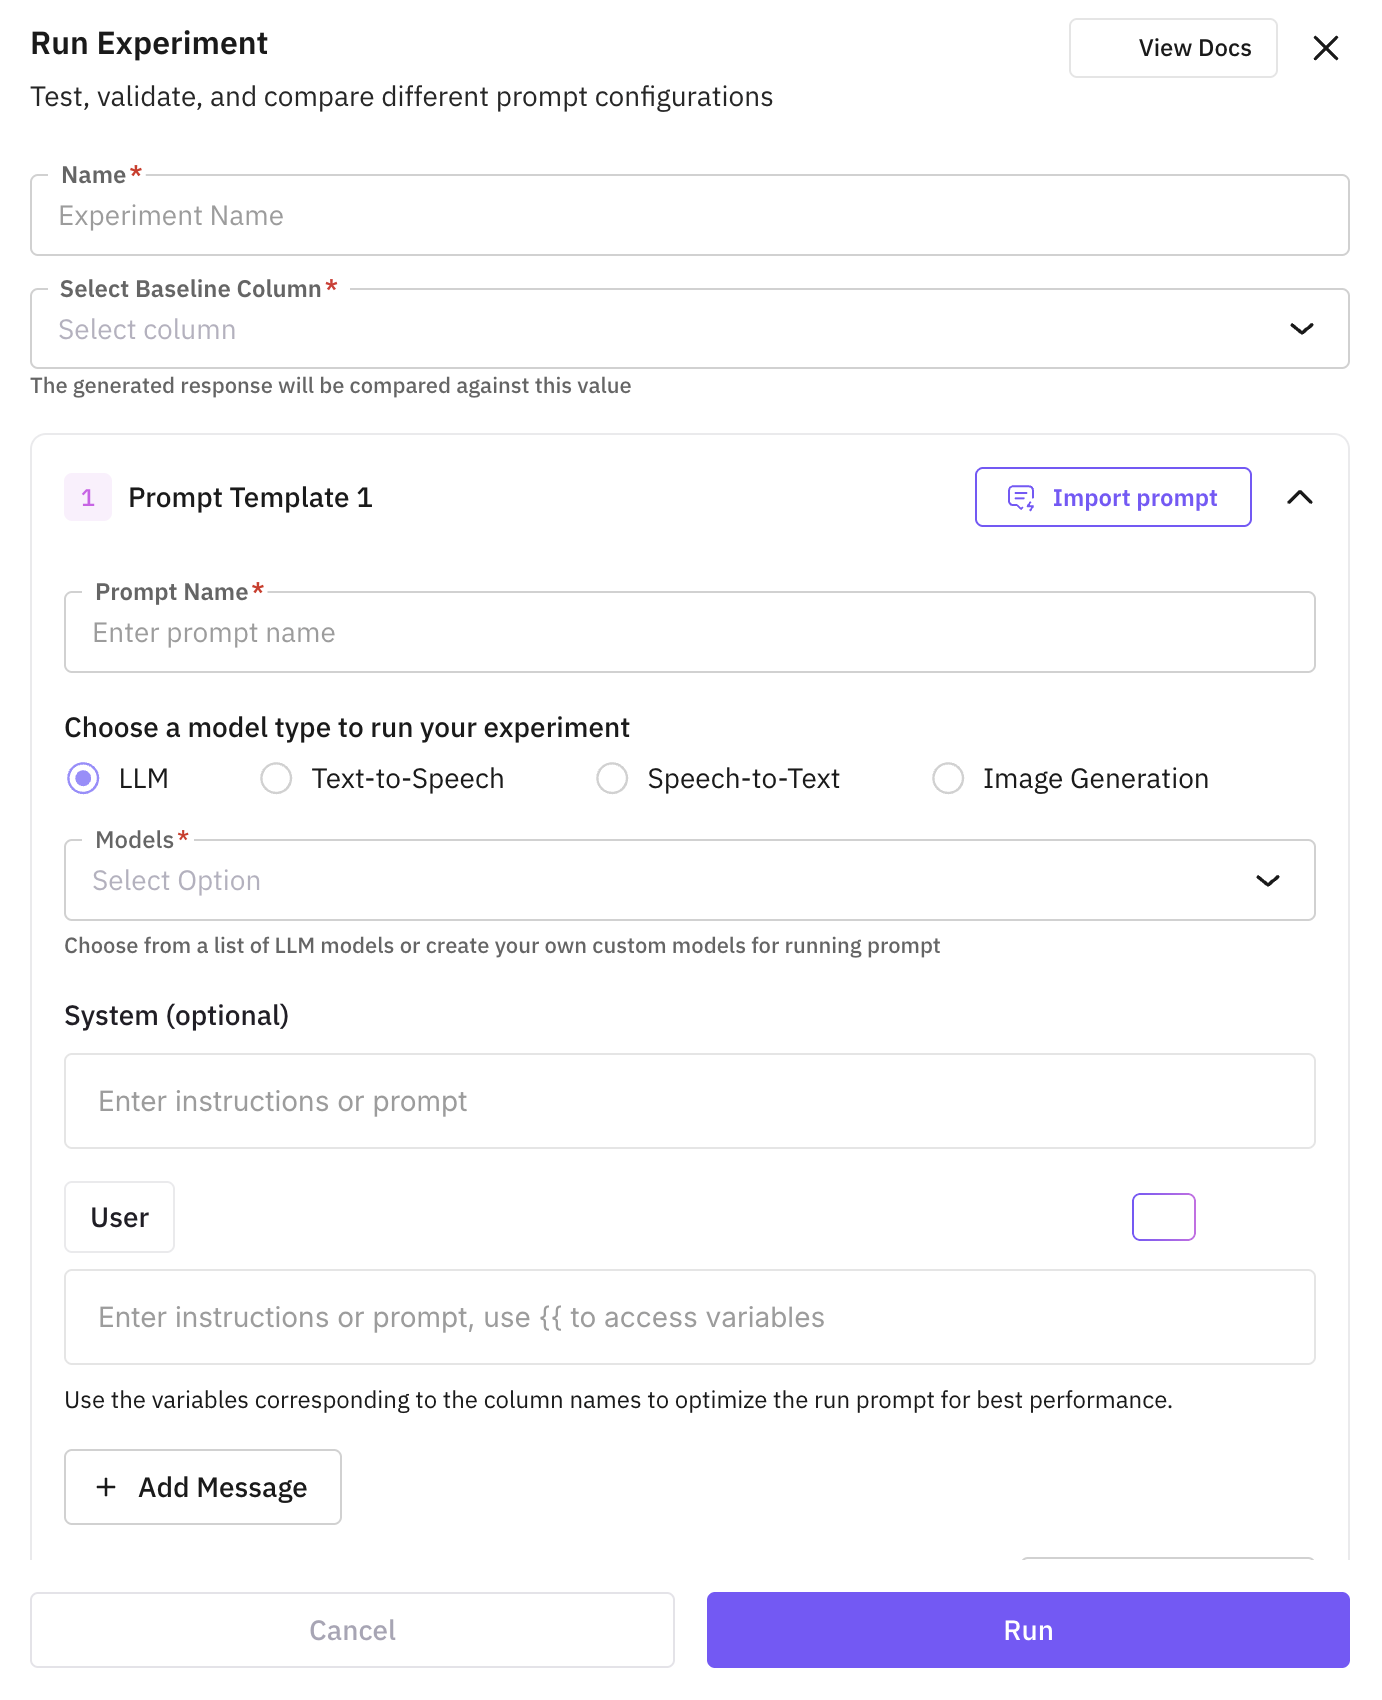Open the Select Baseline Column dropdown

[689, 329]
